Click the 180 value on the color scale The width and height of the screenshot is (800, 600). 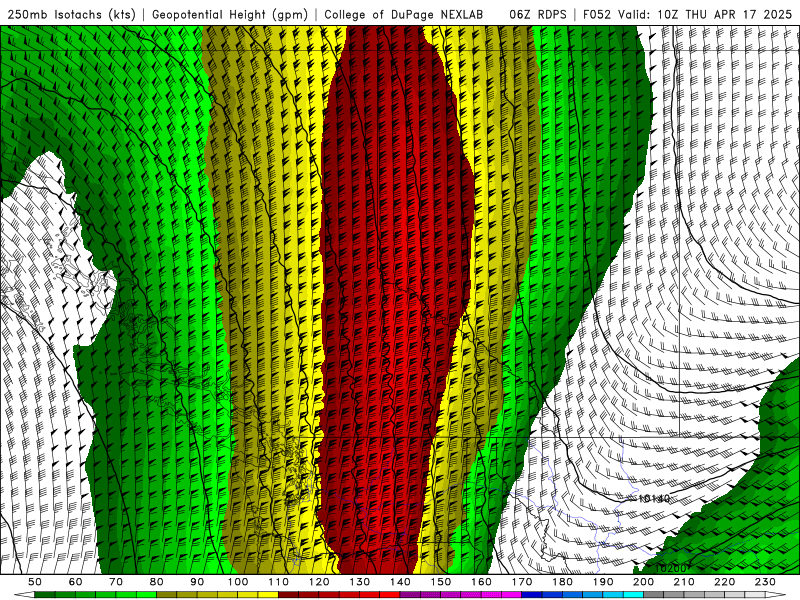[x=563, y=582]
